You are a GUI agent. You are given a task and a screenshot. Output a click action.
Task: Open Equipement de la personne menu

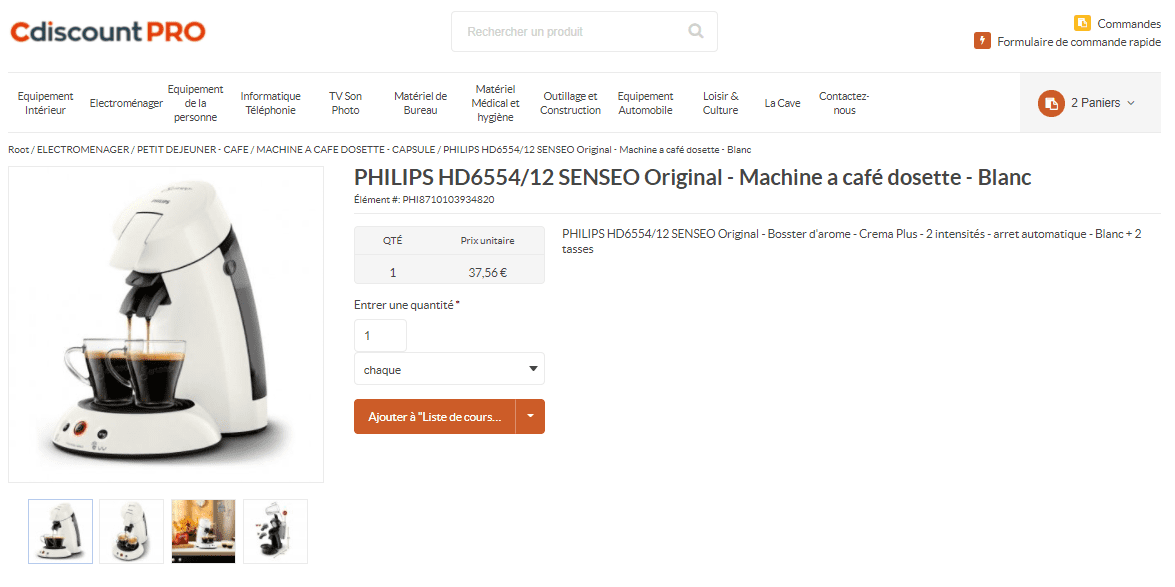click(x=195, y=103)
